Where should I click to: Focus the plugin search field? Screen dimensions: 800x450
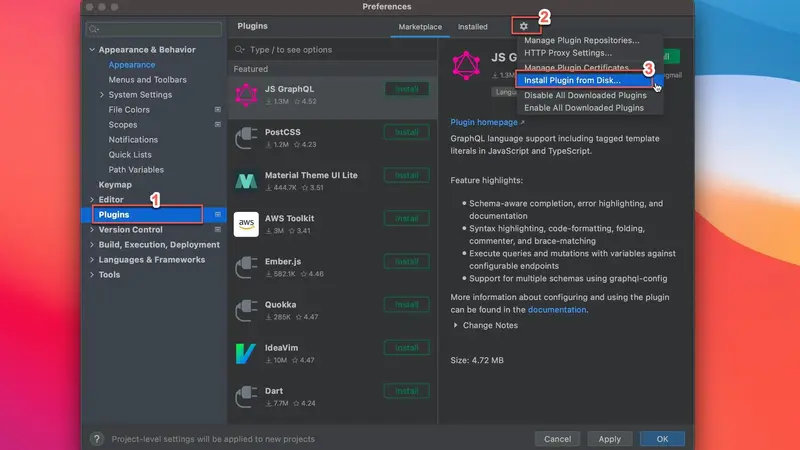point(333,49)
